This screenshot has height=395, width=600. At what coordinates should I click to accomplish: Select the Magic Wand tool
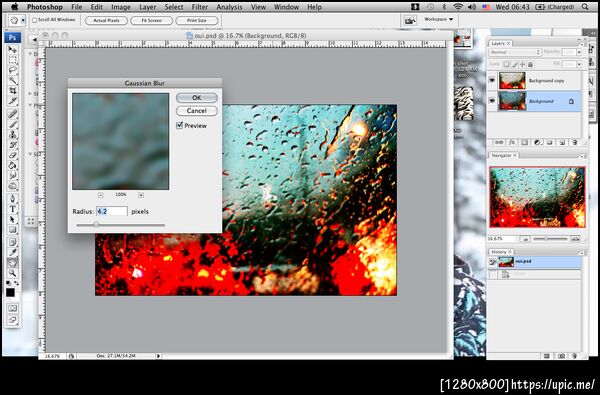coord(12,80)
